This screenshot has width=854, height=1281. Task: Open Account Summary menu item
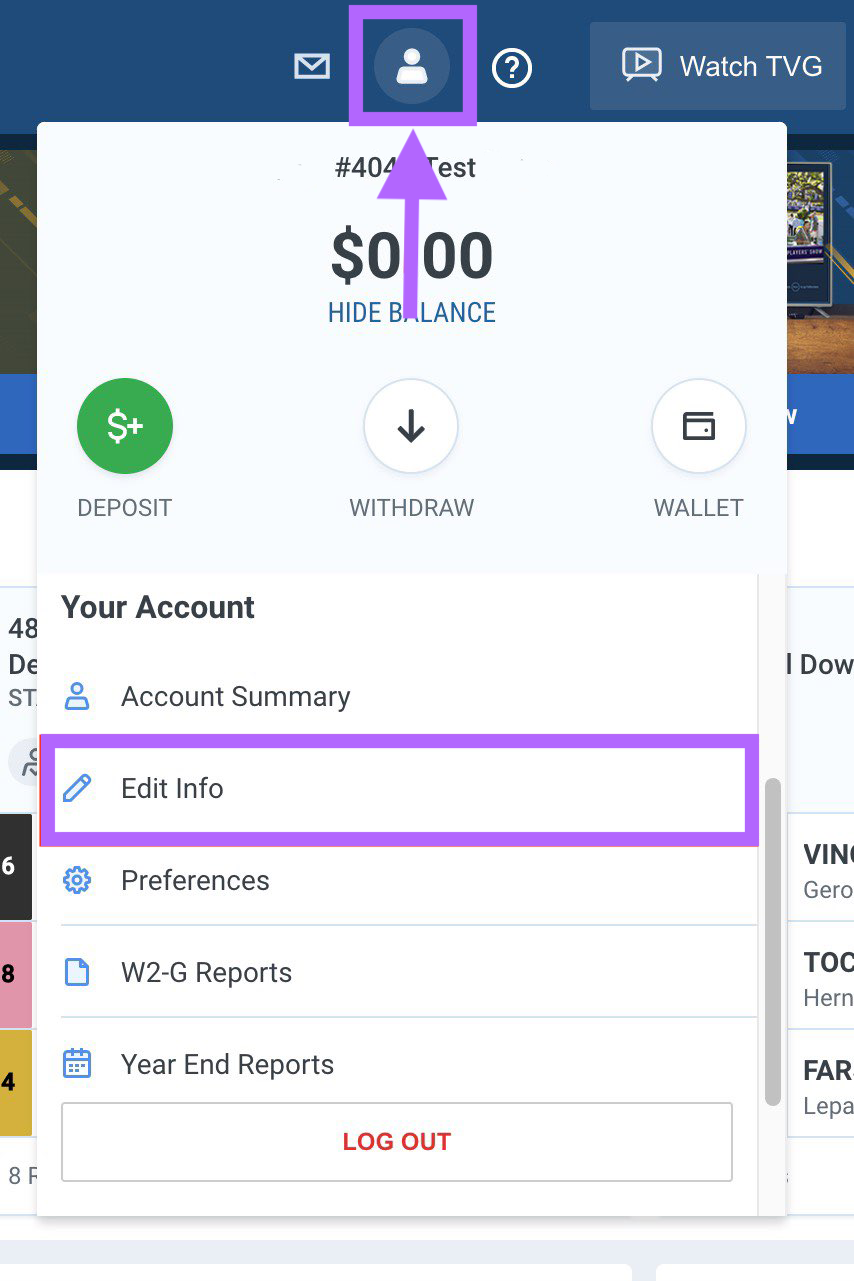coord(235,696)
